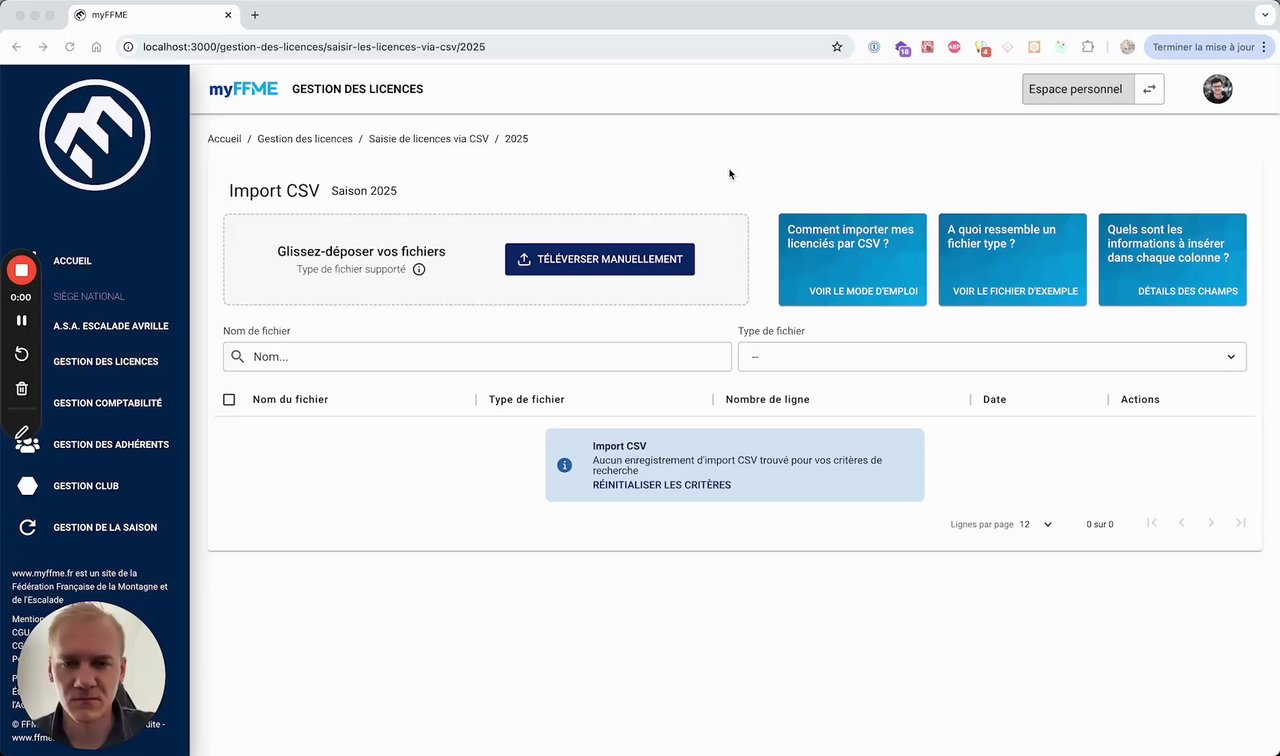Click the search magnifier icon in Nom field
The width and height of the screenshot is (1280, 756).
pos(238,356)
